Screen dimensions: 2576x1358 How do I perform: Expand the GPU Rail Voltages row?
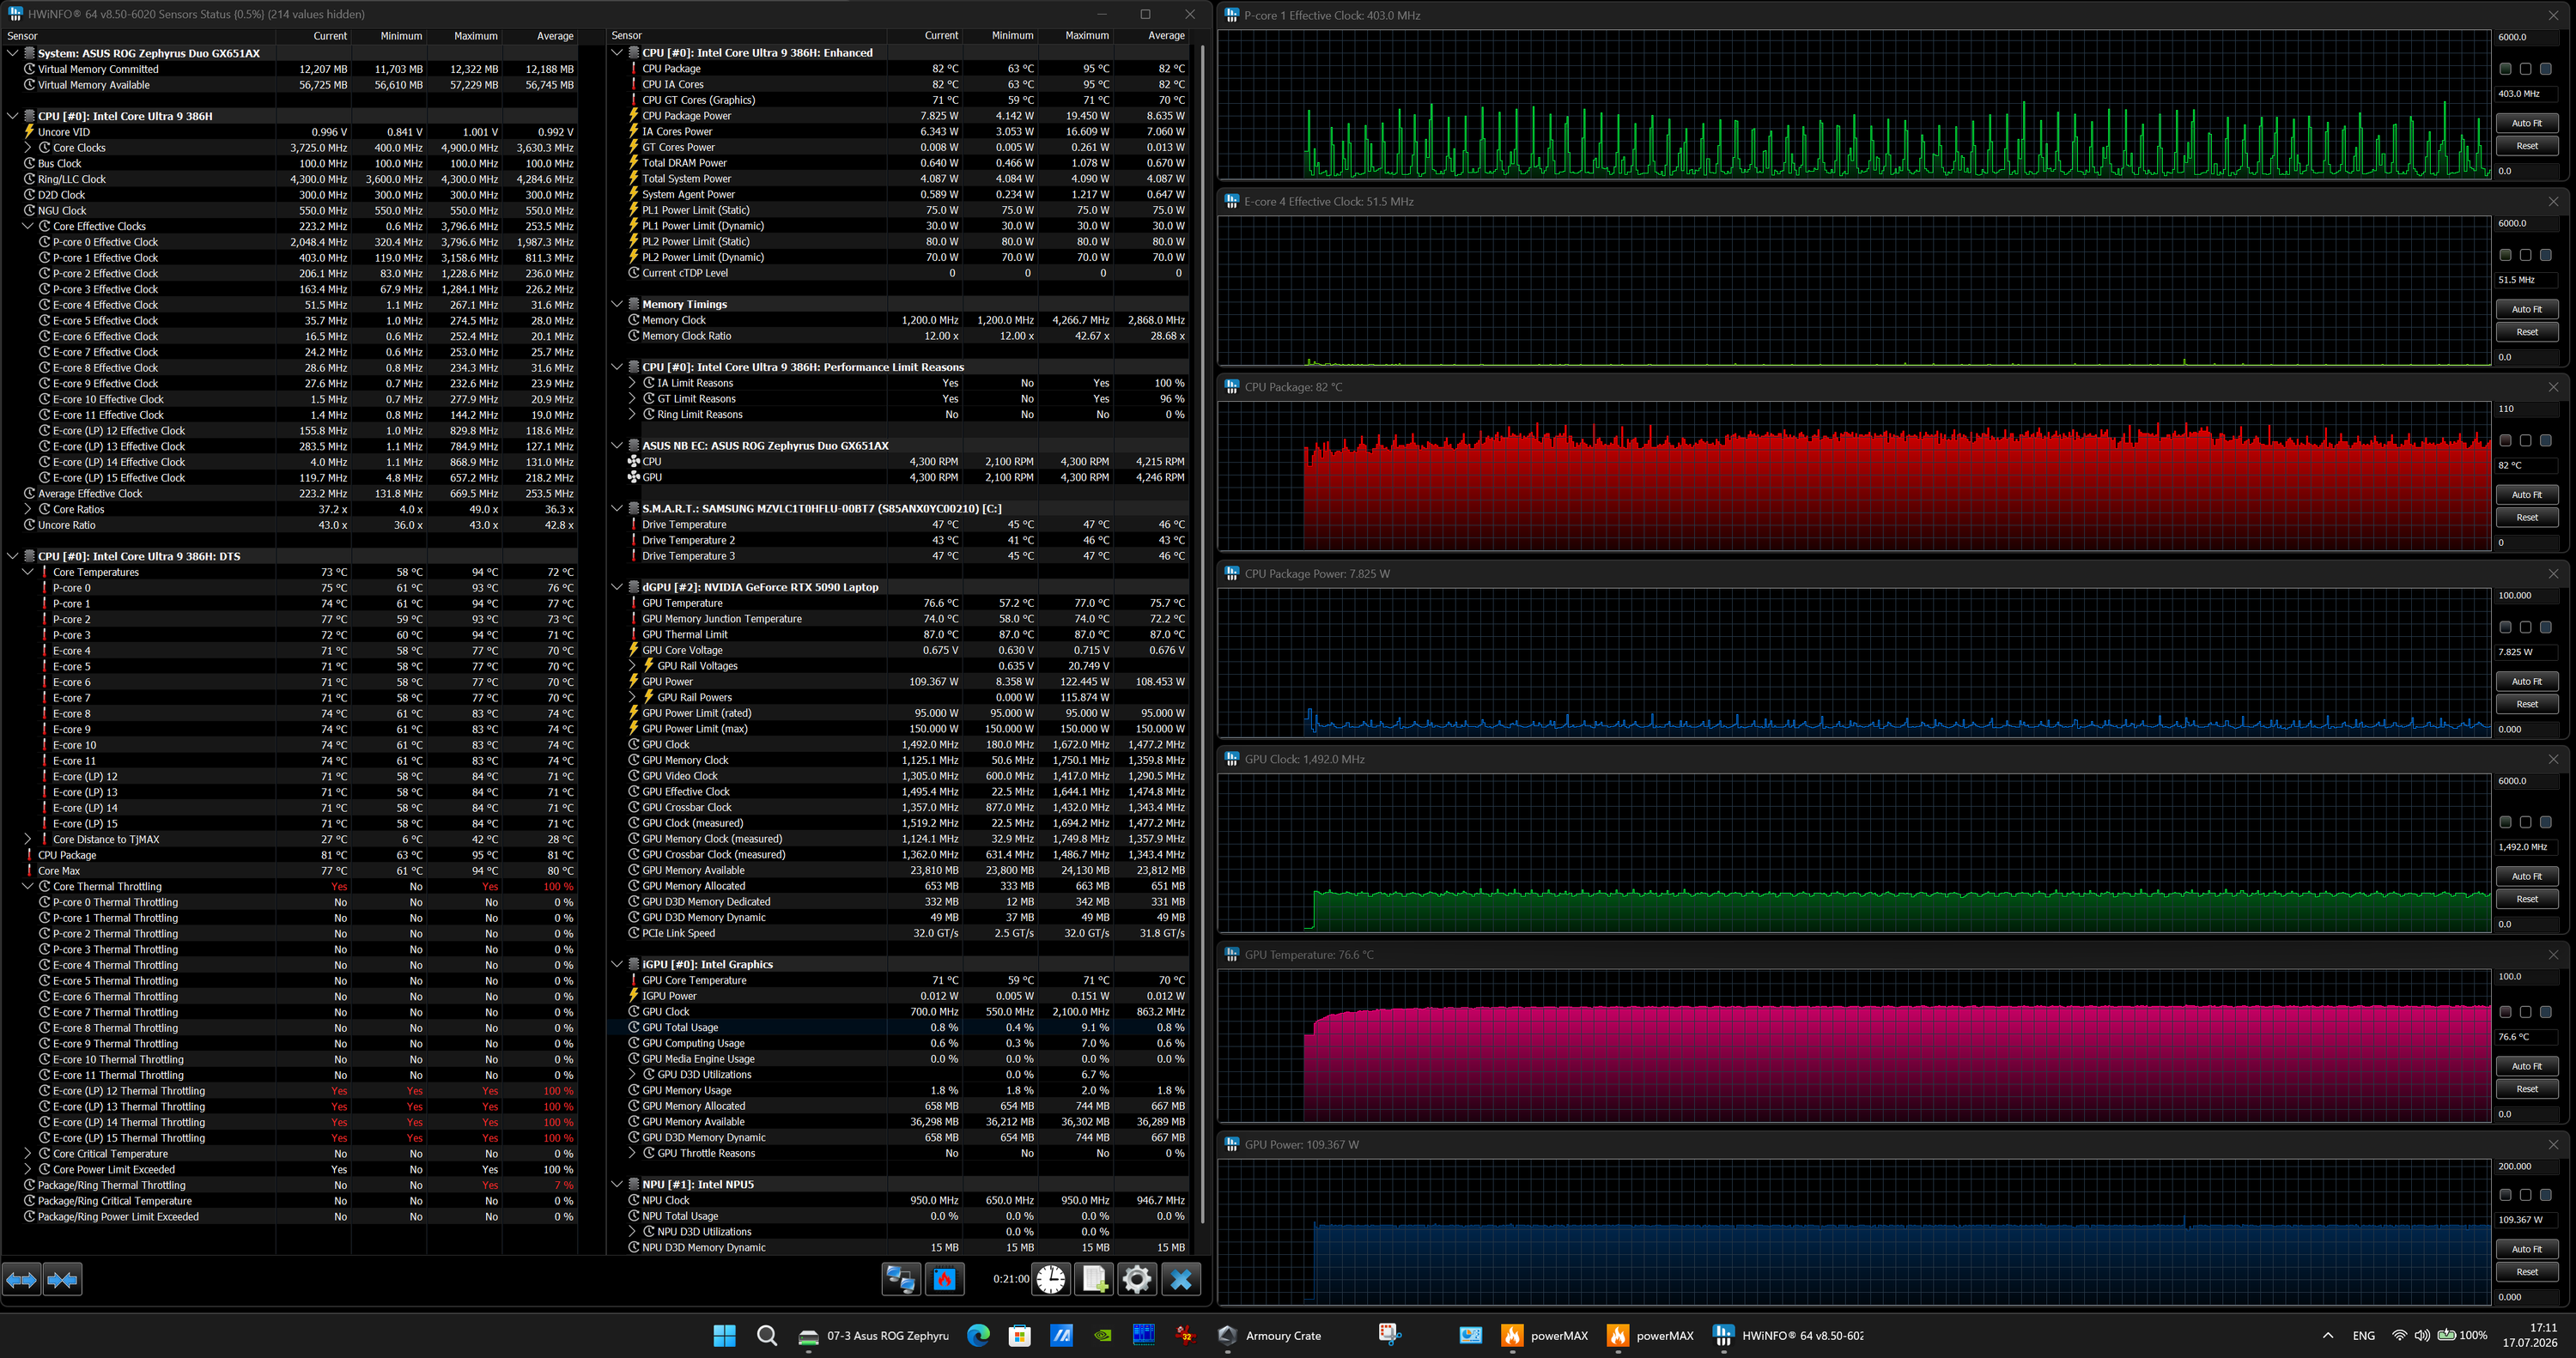click(x=632, y=666)
